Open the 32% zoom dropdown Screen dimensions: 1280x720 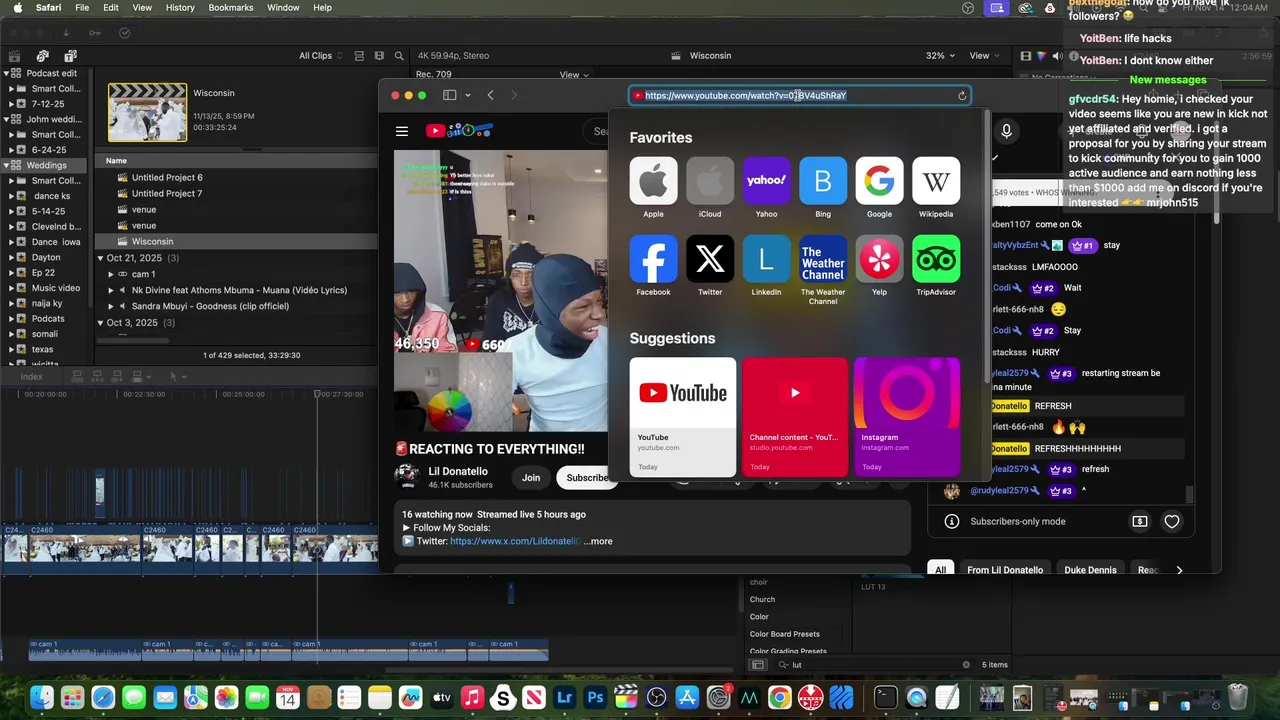939,56
